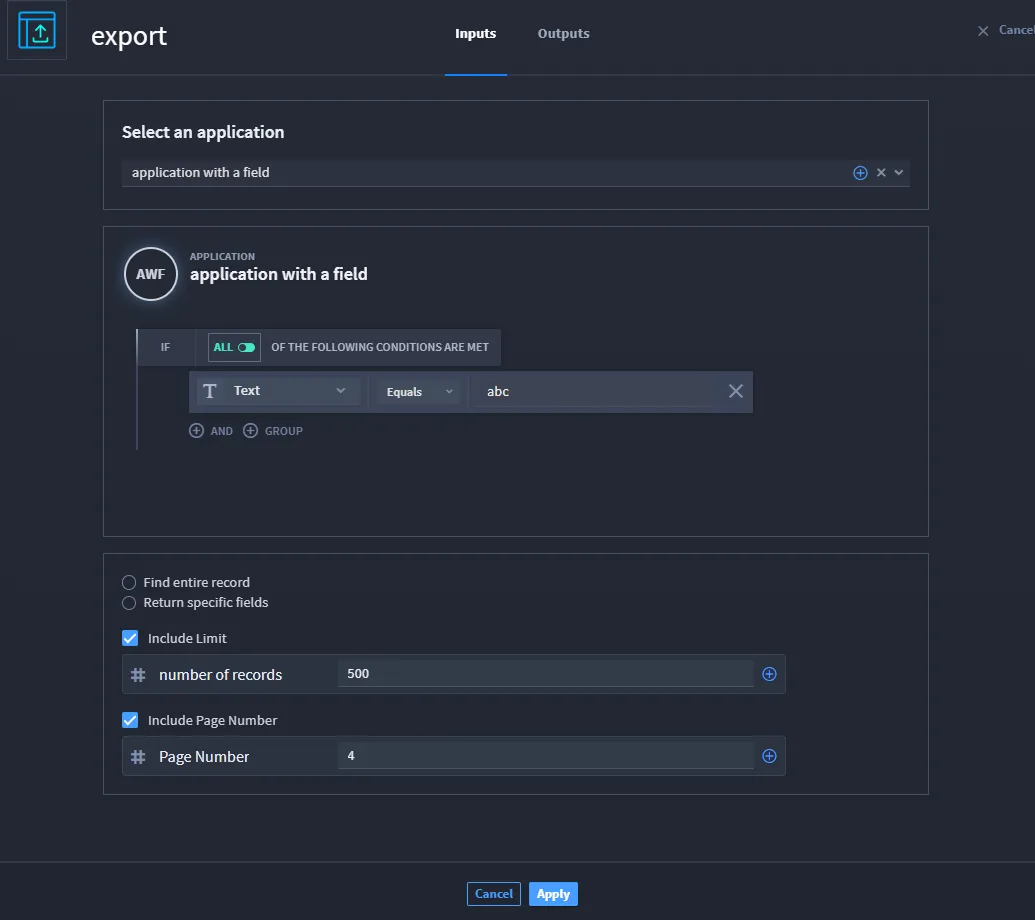Click the Apply button
Image resolution: width=1035 pixels, height=920 pixels.
553,894
